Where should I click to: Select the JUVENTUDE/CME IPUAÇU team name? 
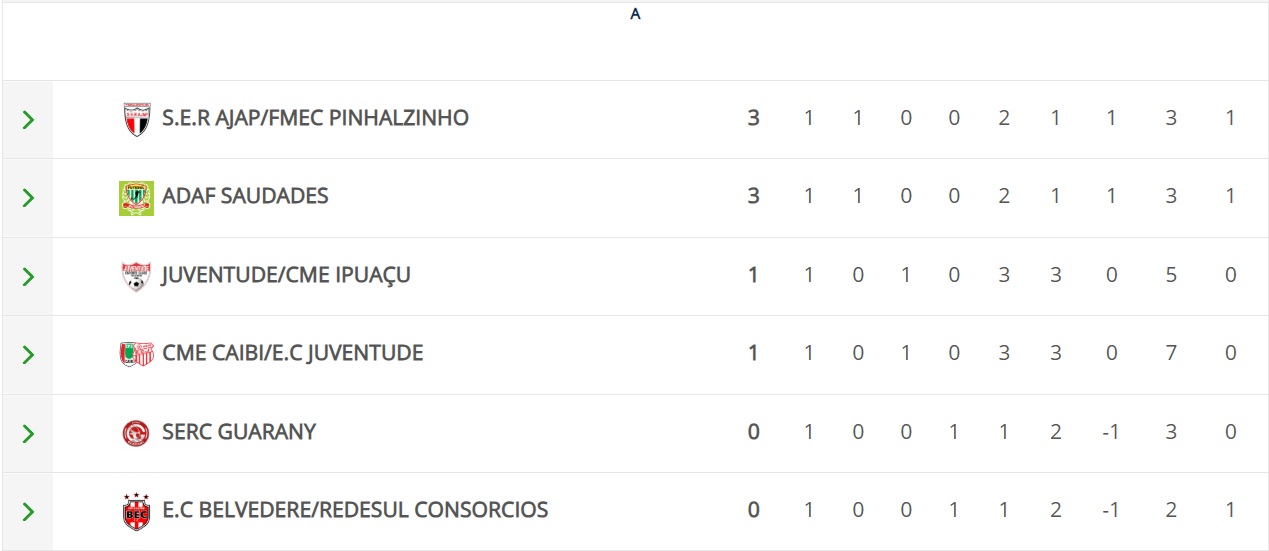click(286, 275)
